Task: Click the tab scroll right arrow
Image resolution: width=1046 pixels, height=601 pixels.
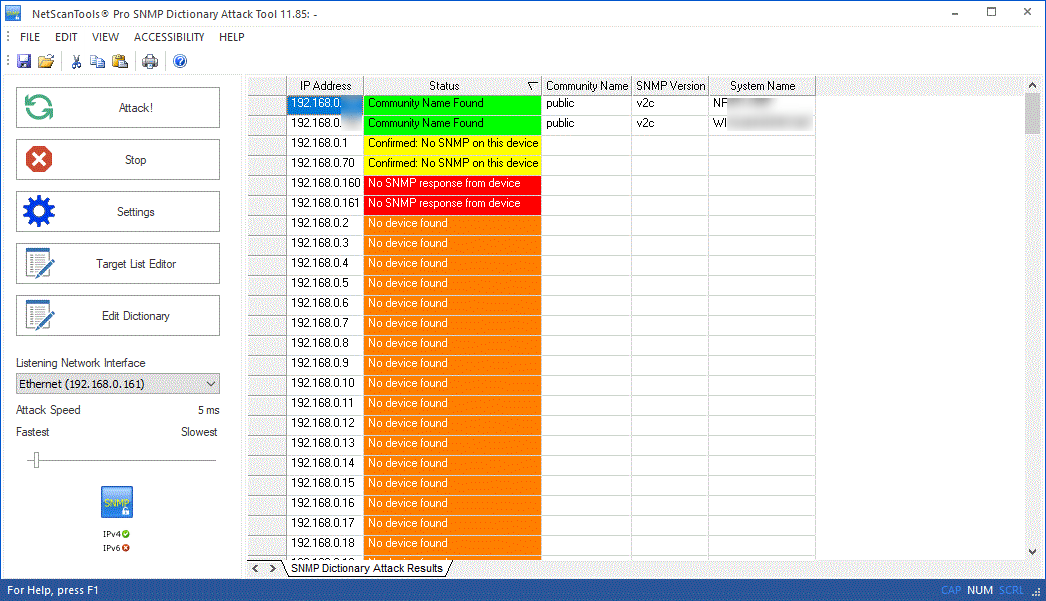Action: (x=272, y=568)
